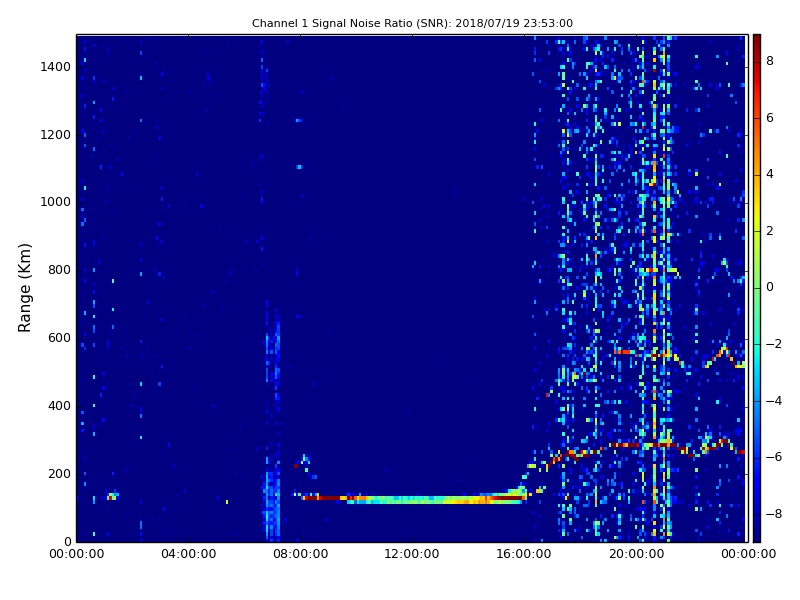Click the y-axis tick label "400"

pyautogui.click(x=59, y=406)
